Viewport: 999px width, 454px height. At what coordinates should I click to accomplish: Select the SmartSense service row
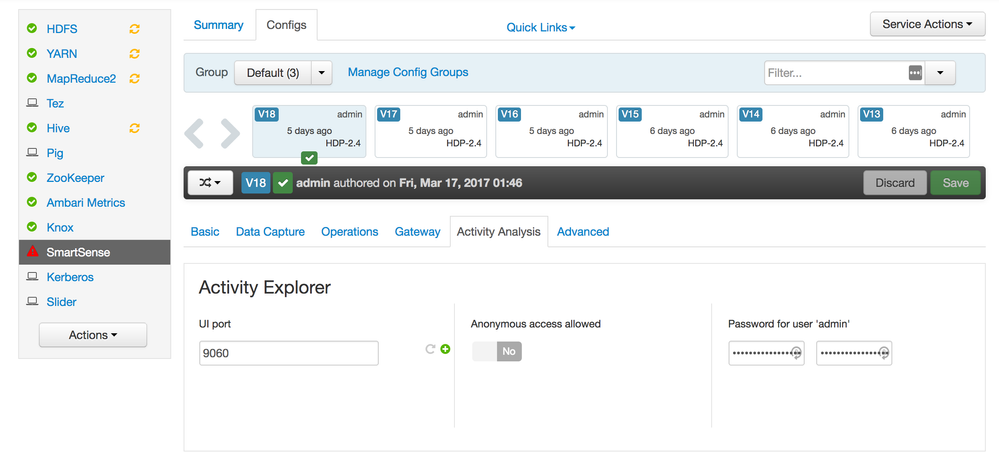coord(95,252)
